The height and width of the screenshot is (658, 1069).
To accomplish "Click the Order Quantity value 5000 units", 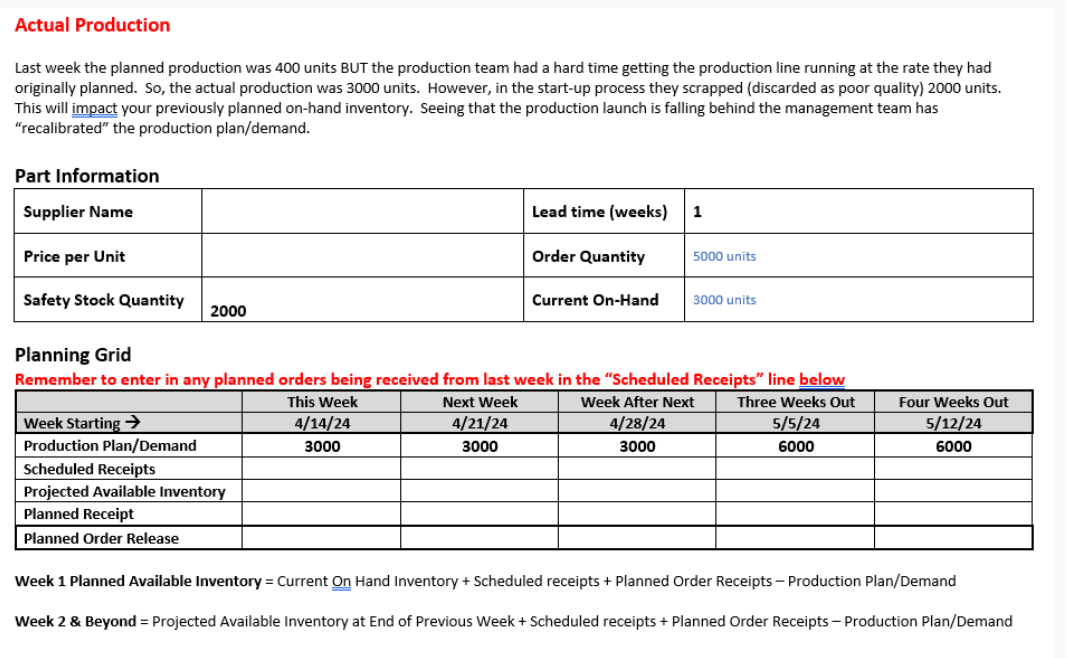I will [724, 256].
